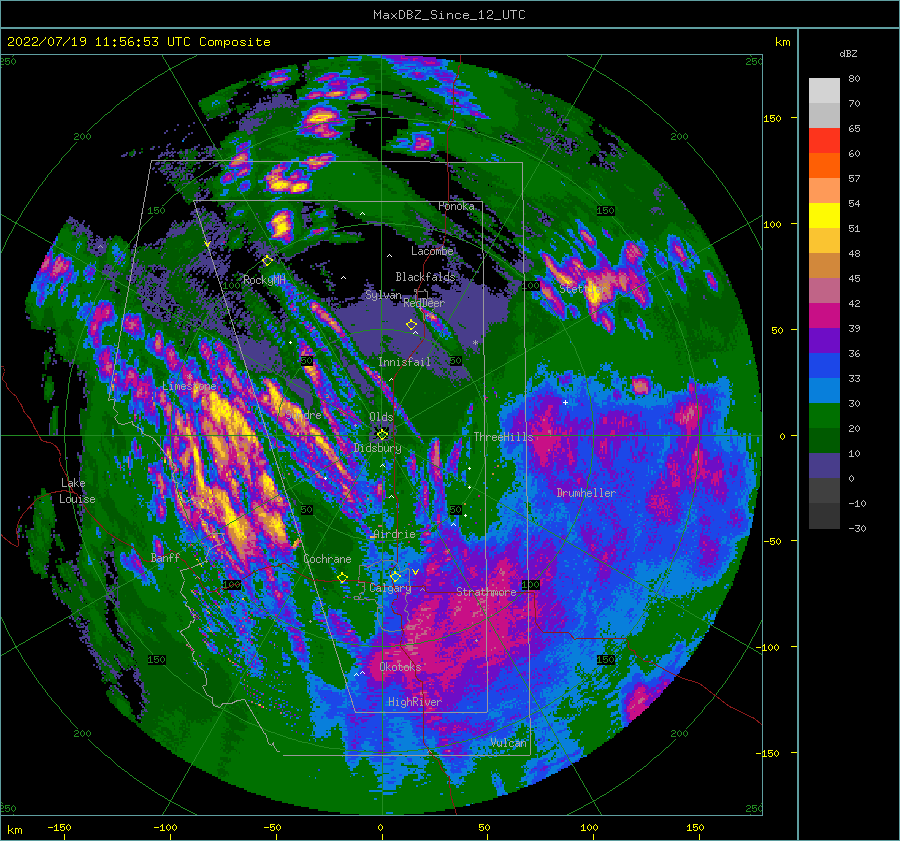
Task: Click the Olds label
Action: (381, 417)
